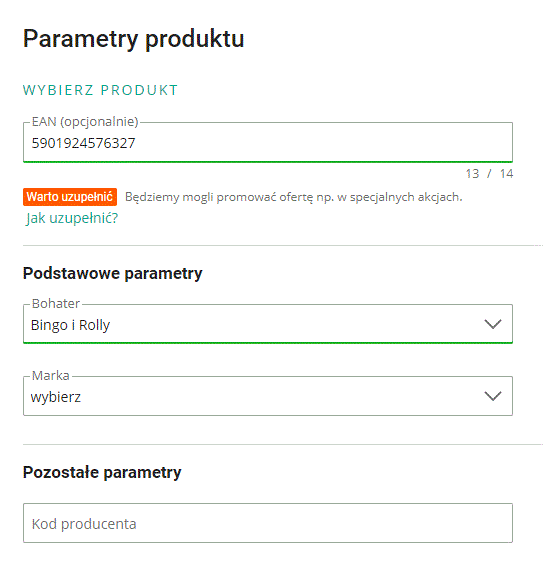Click the orange Warto uzupełnić badge
The image size is (543, 567).
[x=70, y=197]
